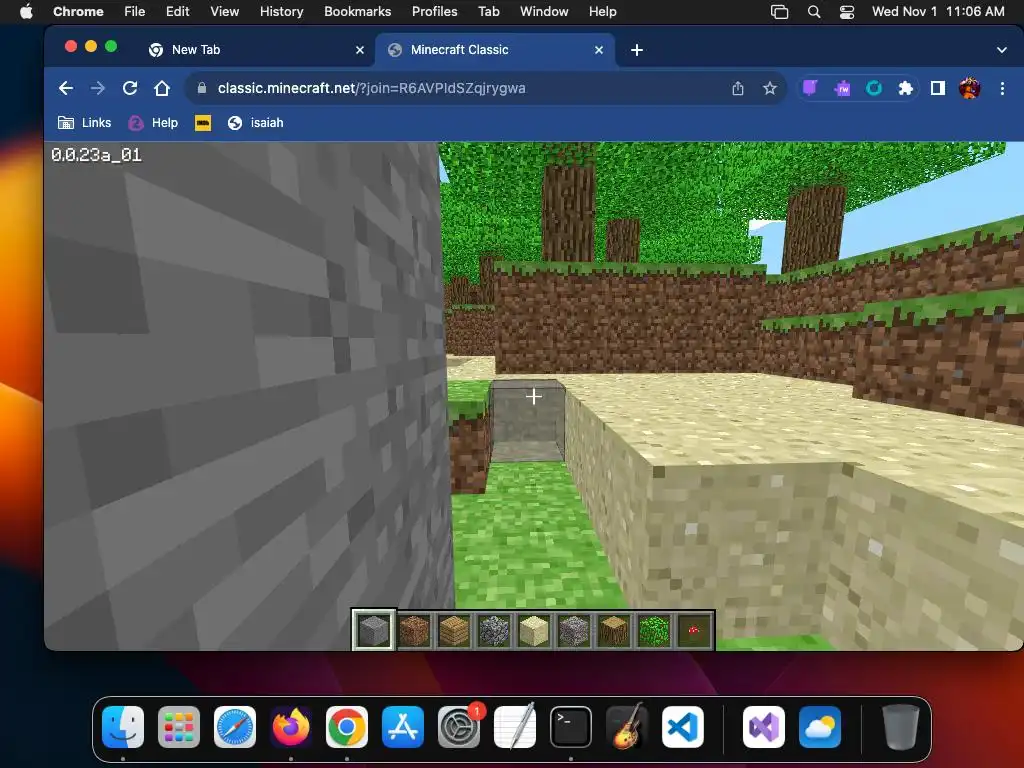Open TextEdit from the Dock
Screen dimensions: 1024x768
pyautogui.click(x=515, y=727)
